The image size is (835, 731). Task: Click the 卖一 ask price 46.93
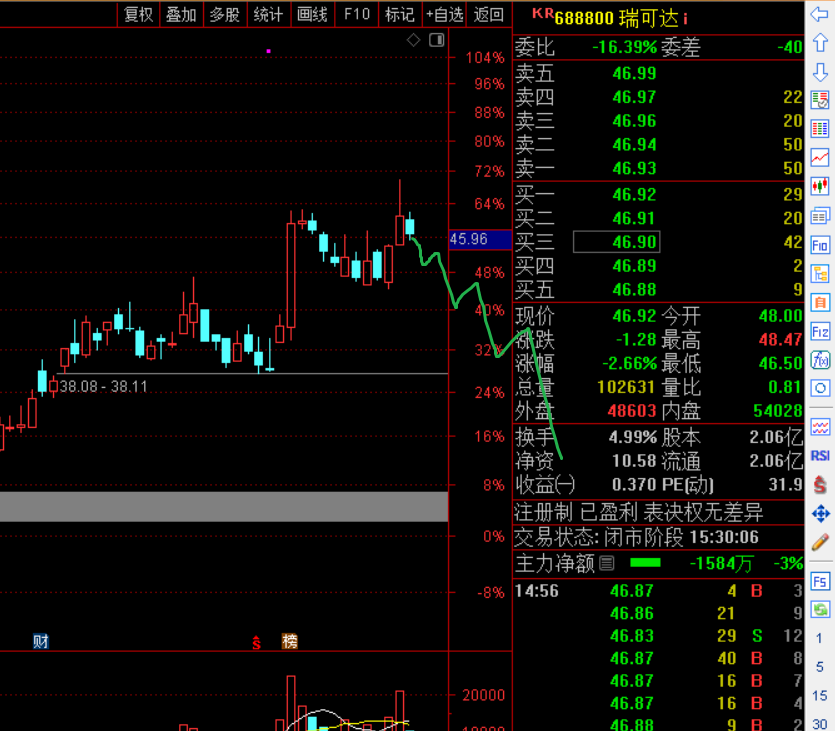[634, 168]
